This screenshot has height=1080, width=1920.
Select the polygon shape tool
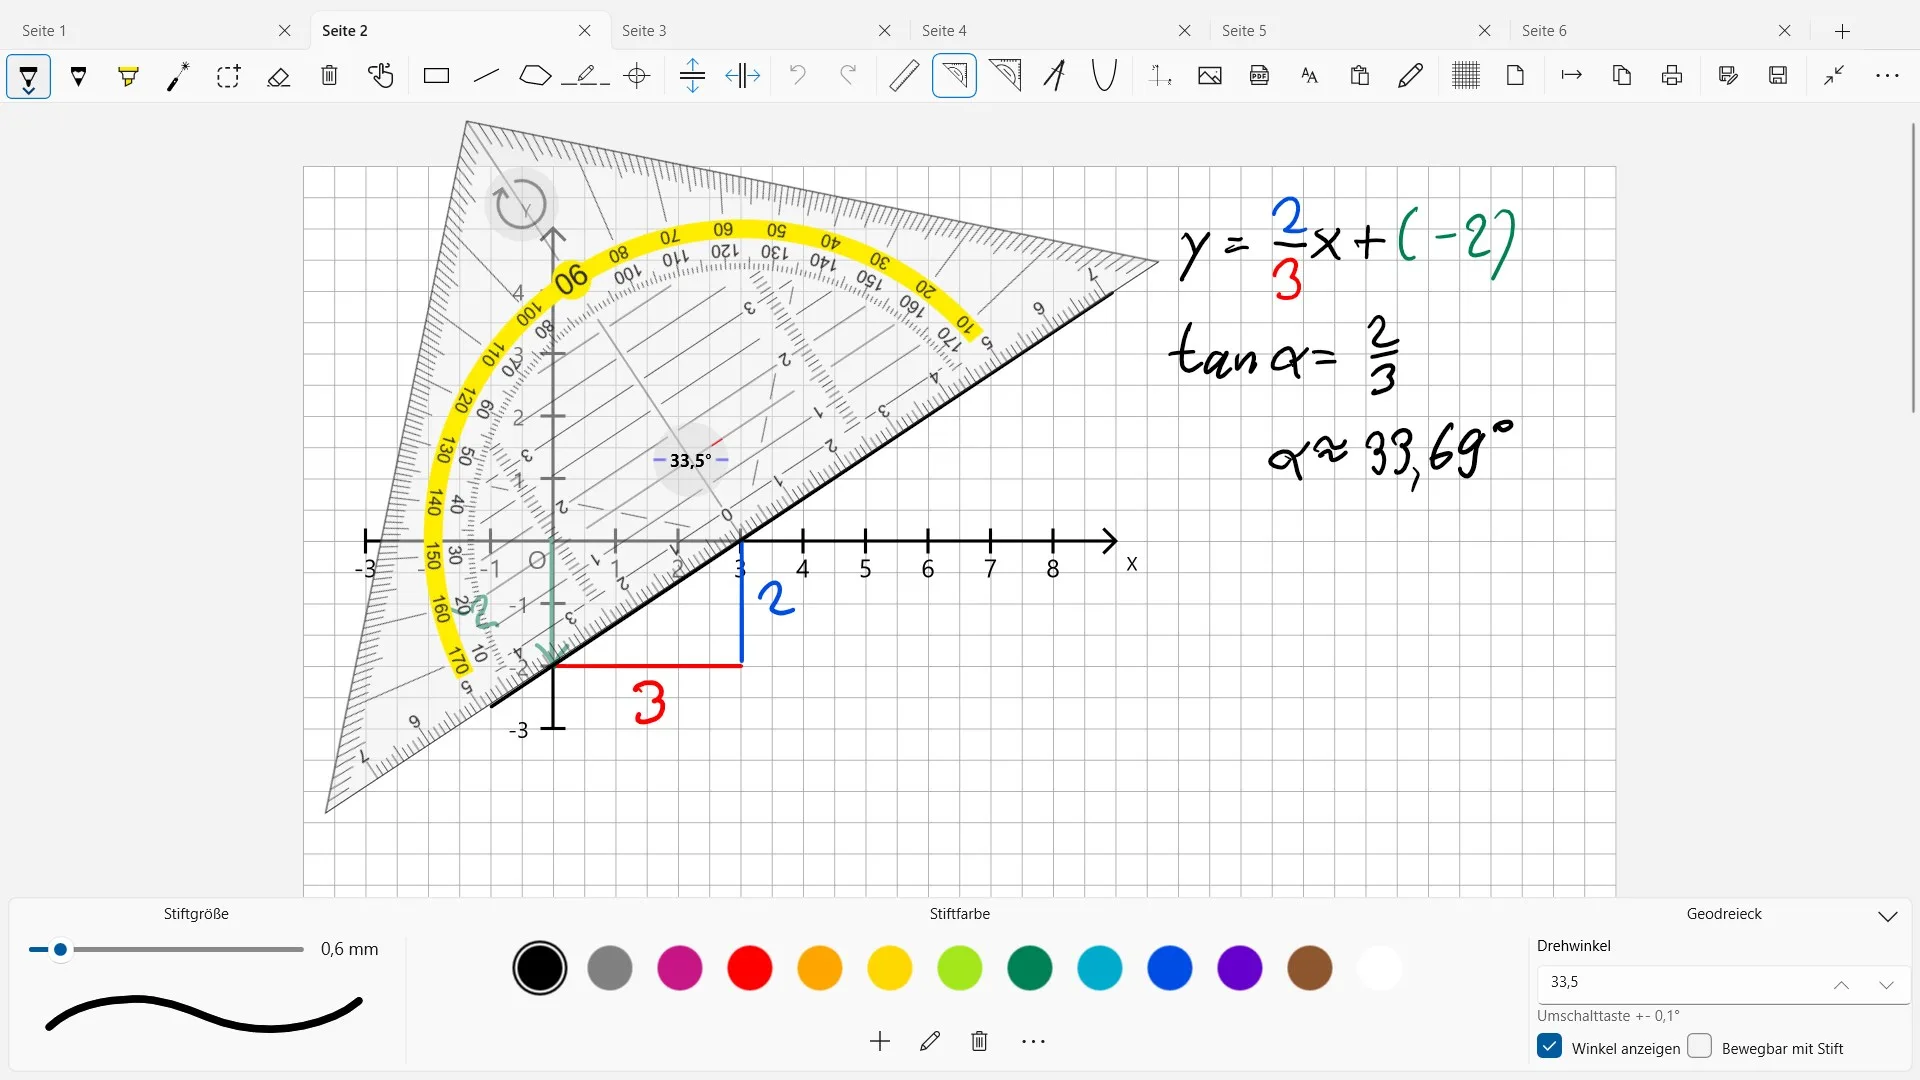[x=536, y=76]
